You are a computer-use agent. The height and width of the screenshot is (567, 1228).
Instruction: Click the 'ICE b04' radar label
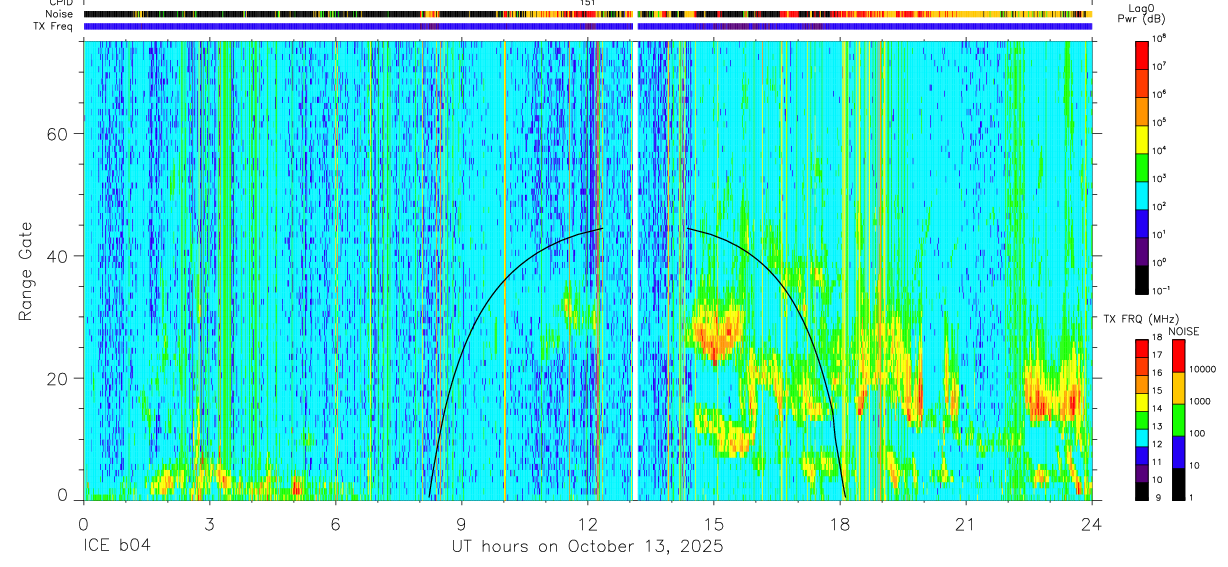(x=118, y=547)
